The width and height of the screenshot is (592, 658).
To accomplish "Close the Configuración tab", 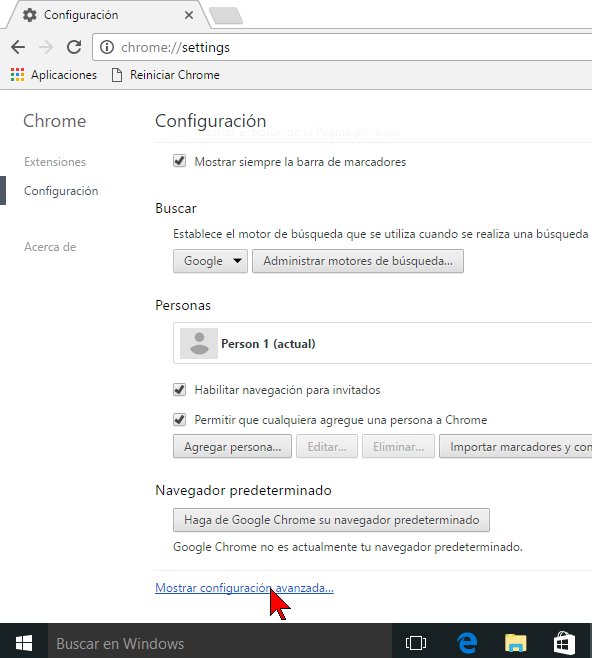I will [x=189, y=15].
